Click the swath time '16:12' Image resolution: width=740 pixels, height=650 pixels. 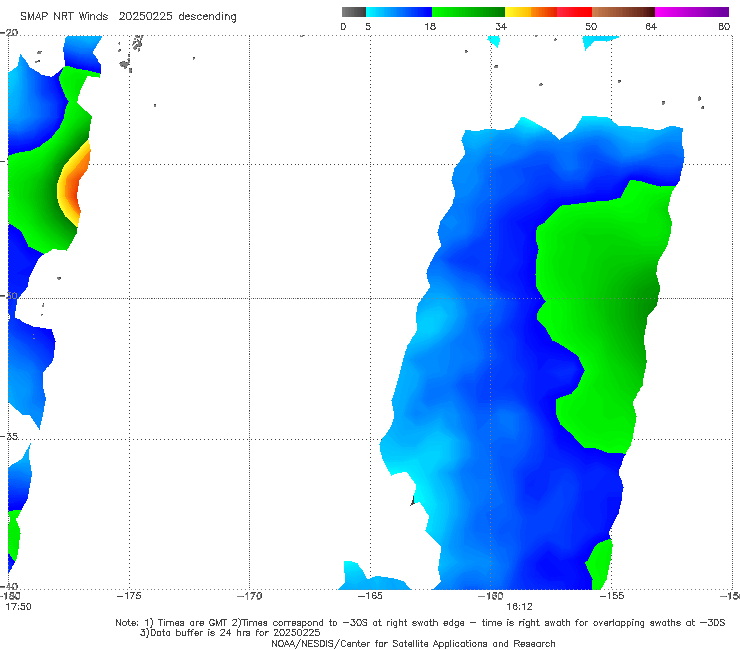pos(519,607)
